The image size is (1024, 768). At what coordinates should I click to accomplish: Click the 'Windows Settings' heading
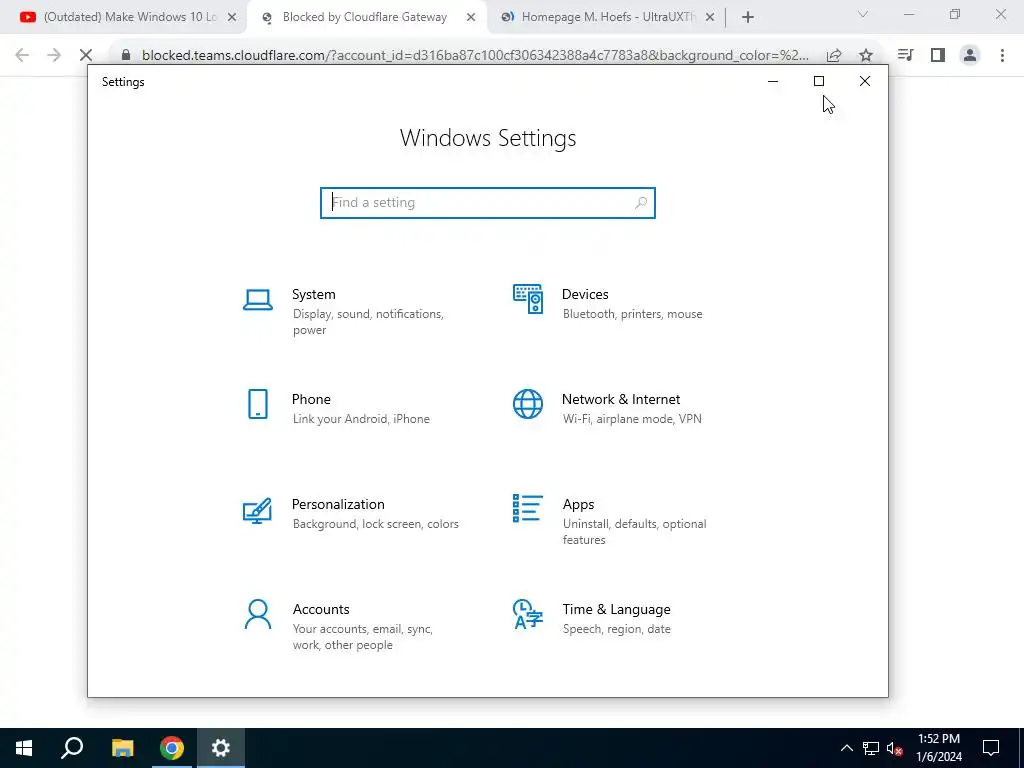pos(488,138)
